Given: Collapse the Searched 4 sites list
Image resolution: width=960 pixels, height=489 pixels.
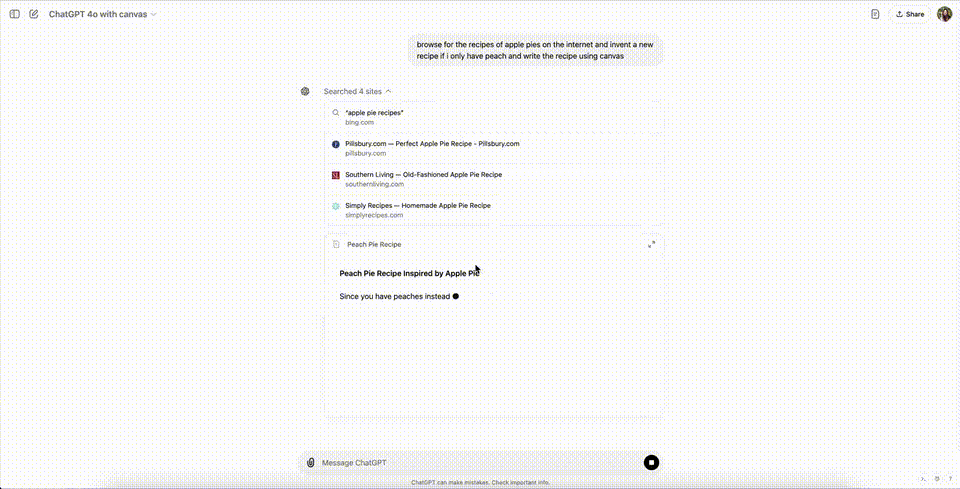Looking at the screenshot, I should [358, 91].
